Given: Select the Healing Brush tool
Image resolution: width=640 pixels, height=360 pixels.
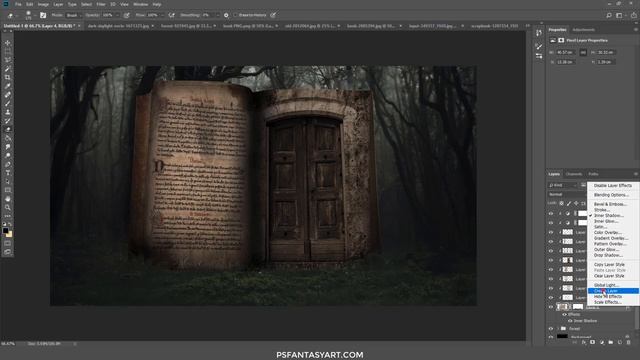Looking at the screenshot, I should point(7,95).
